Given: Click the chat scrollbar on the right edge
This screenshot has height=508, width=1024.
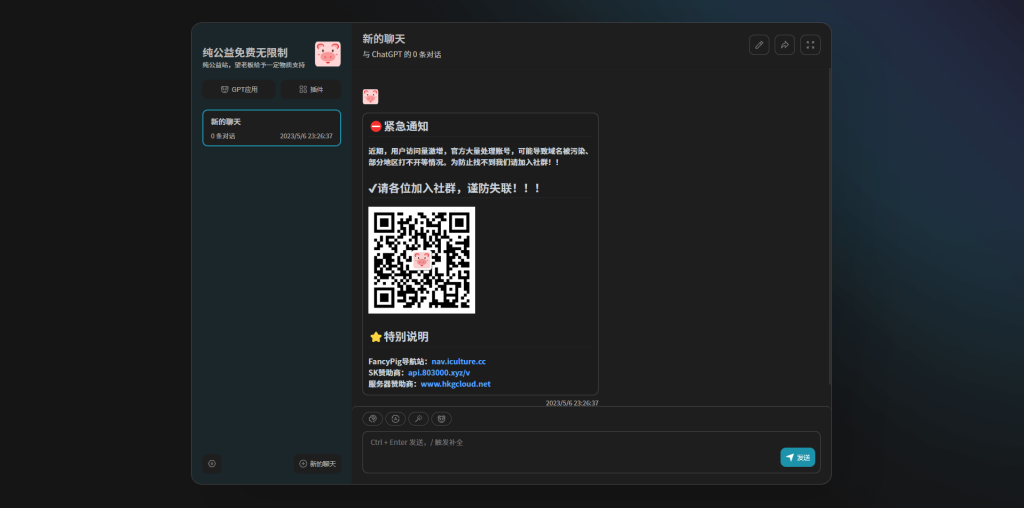Looking at the screenshot, I should (829, 225).
